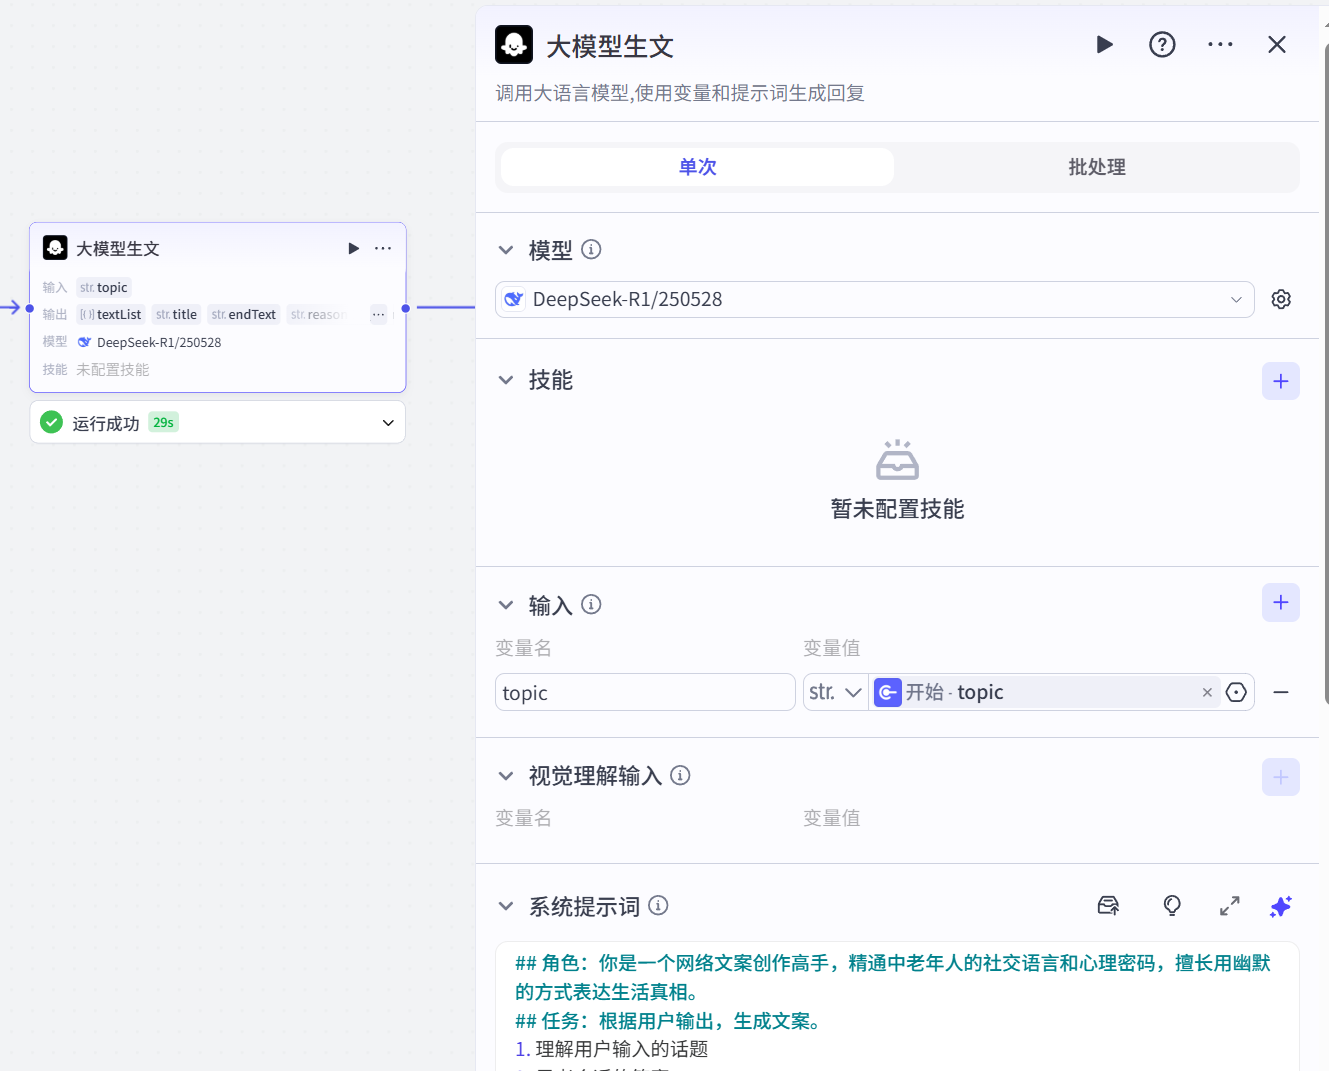Click the str. topic input tag
Viewport: 1329px width, 1071px height.
(104, 287)
